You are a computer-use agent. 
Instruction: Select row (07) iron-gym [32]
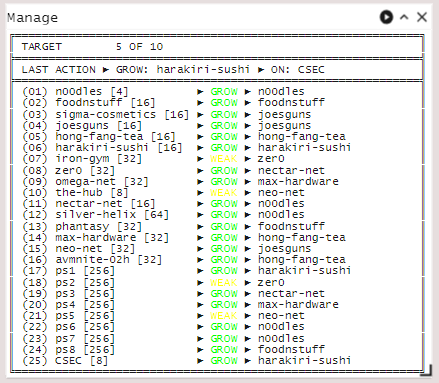(x=187, y=158)
